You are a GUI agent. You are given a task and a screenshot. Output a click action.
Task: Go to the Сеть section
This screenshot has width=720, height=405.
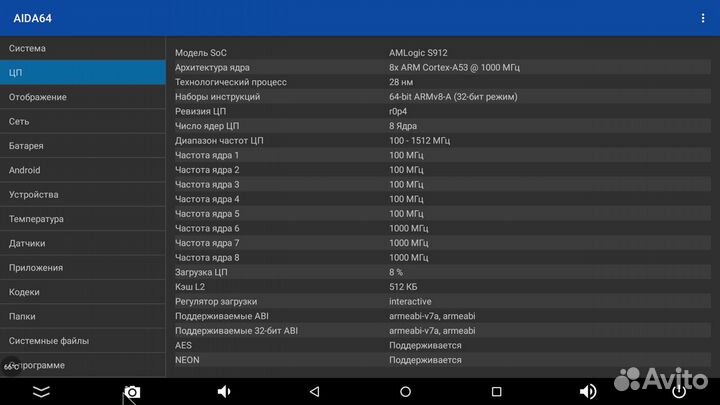[x=83, y=121]
